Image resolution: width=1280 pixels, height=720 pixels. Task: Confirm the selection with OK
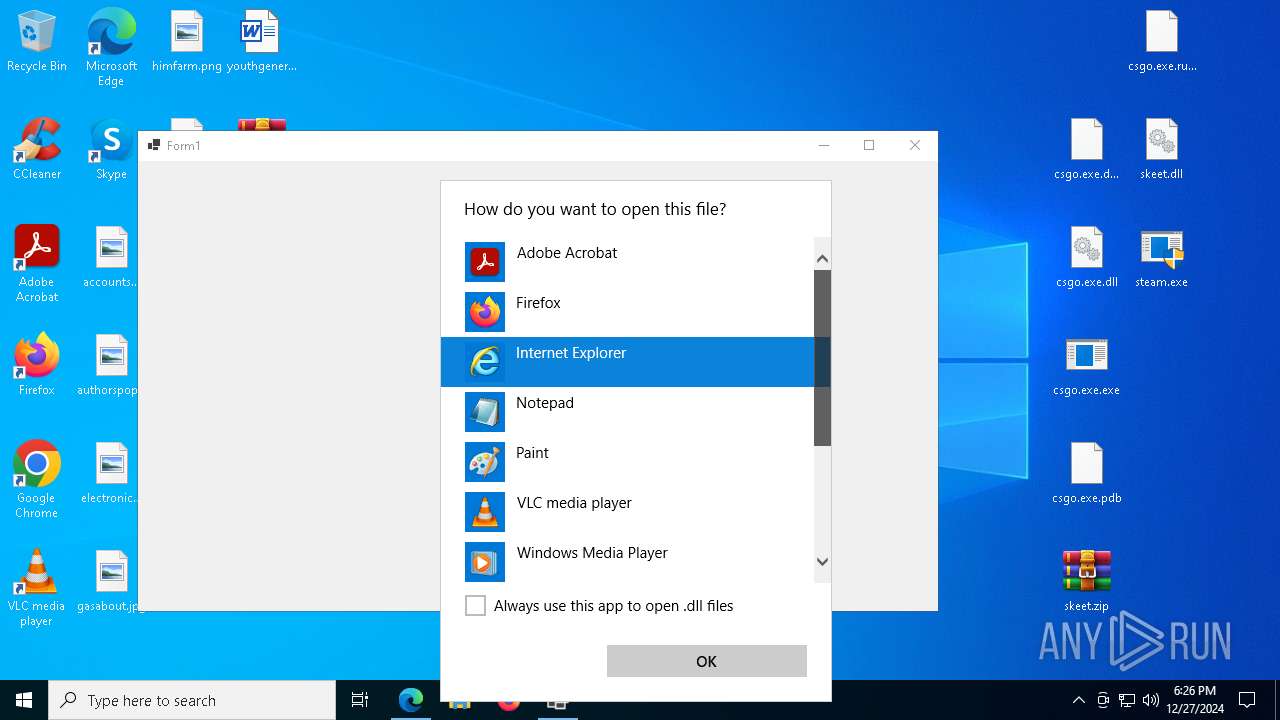pos(706,661)
